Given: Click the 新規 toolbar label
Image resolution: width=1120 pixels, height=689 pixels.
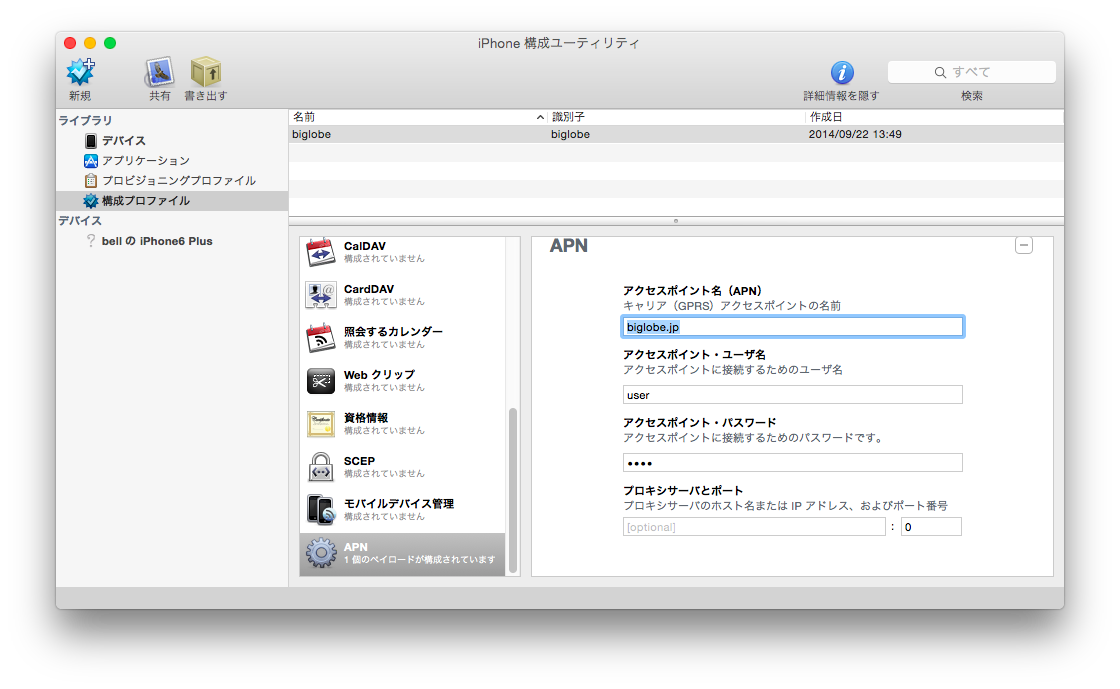Looking at the screenshot, I should [x=80, y=96].
